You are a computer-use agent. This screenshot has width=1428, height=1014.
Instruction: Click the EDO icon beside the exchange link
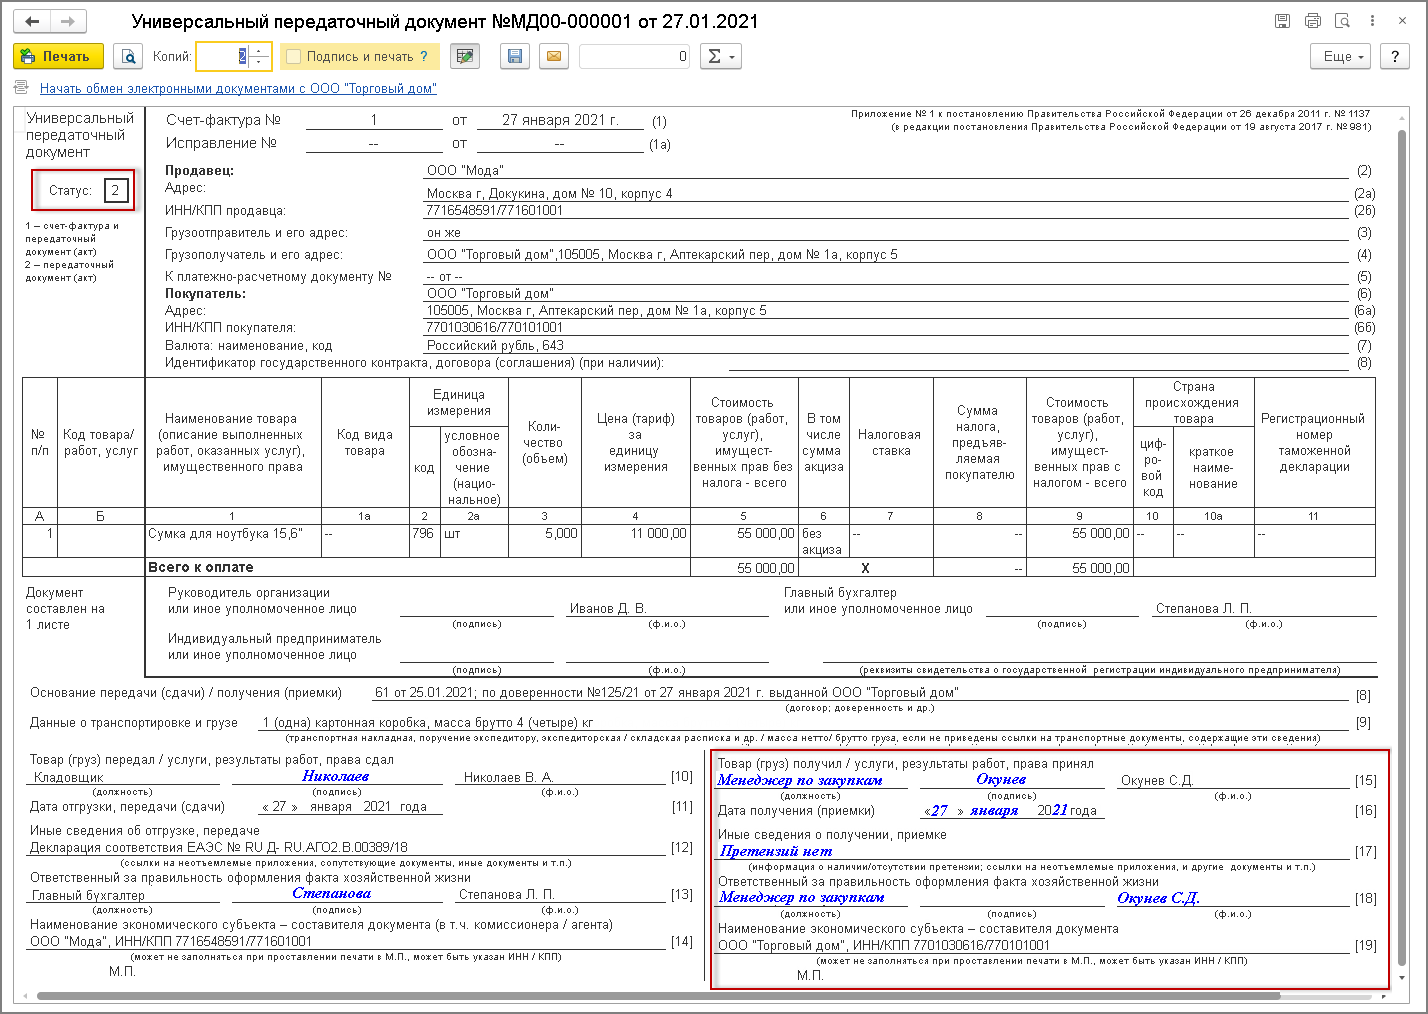click(x=22, y=88)
